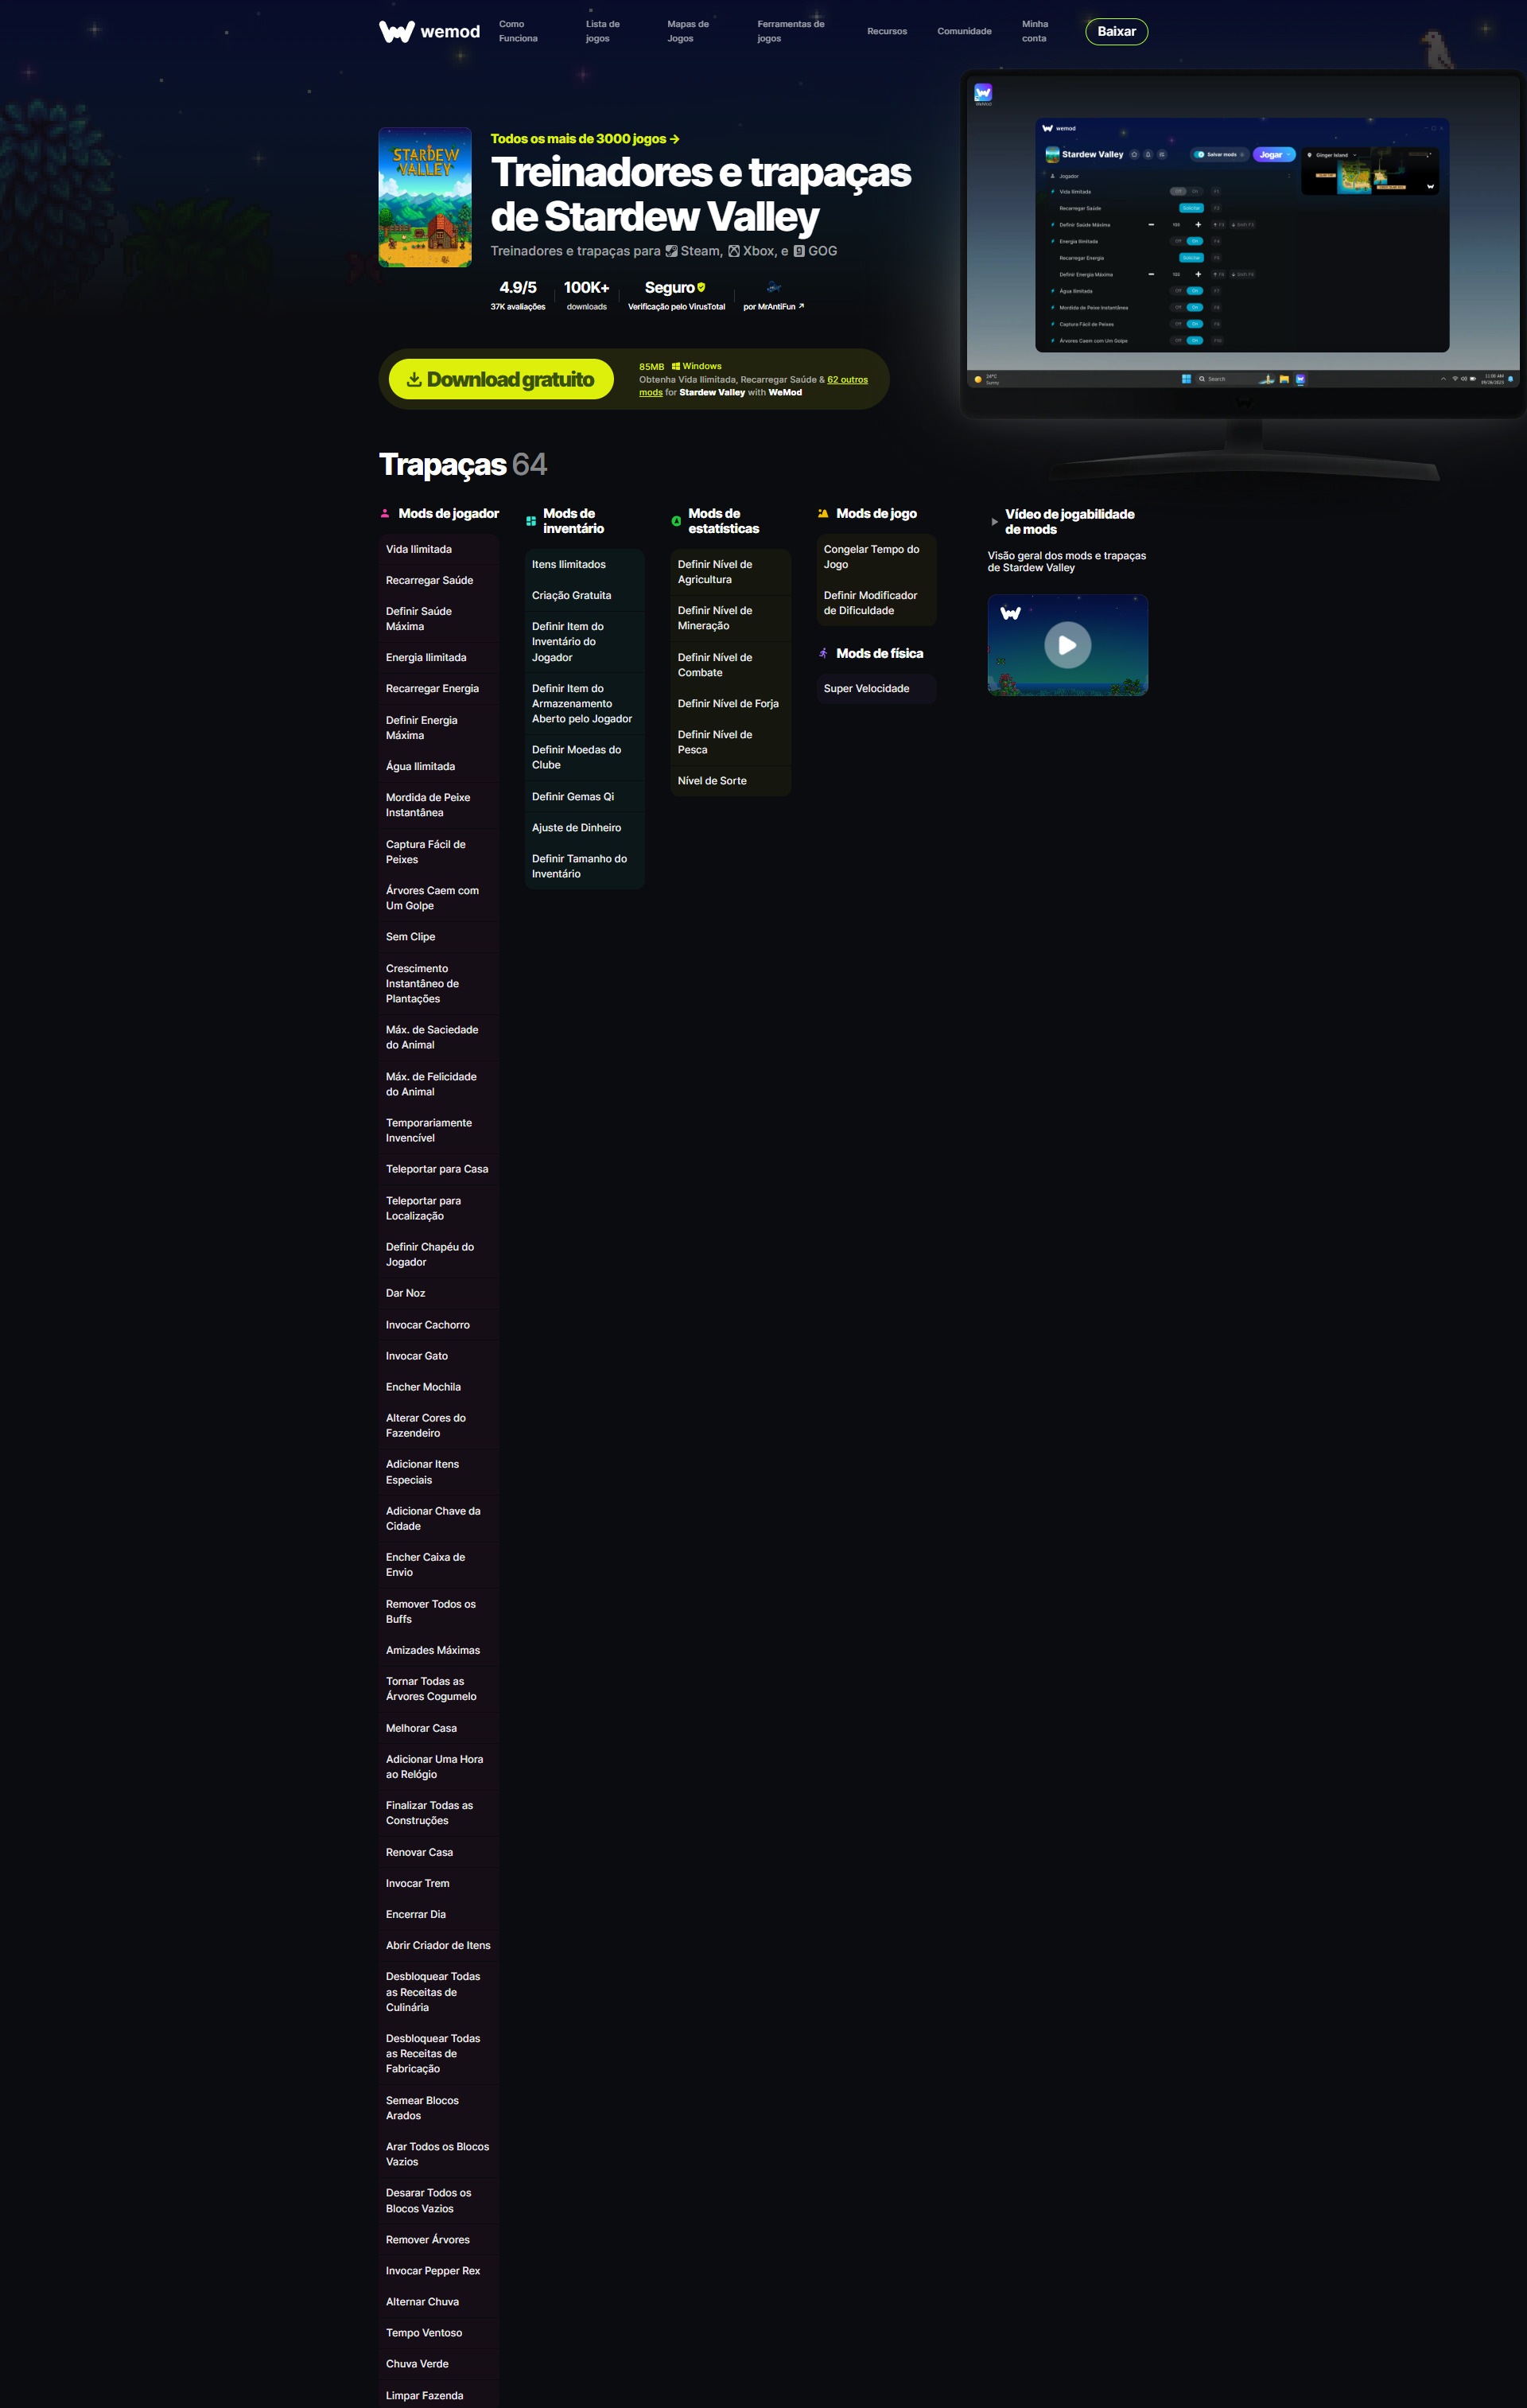The width and height of the screenshot is (1527, 2408).
Task: Click Definir Nível de Agricultura
Action: (731, 572)
